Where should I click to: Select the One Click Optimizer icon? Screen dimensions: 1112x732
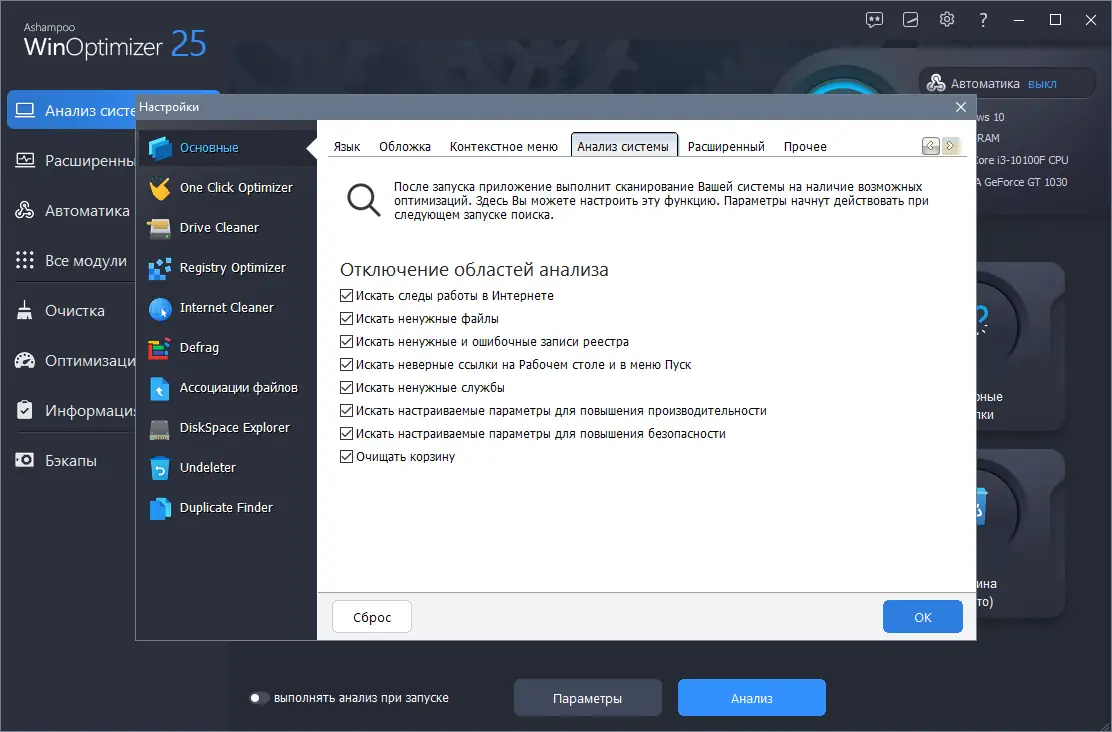coord(160,188)
